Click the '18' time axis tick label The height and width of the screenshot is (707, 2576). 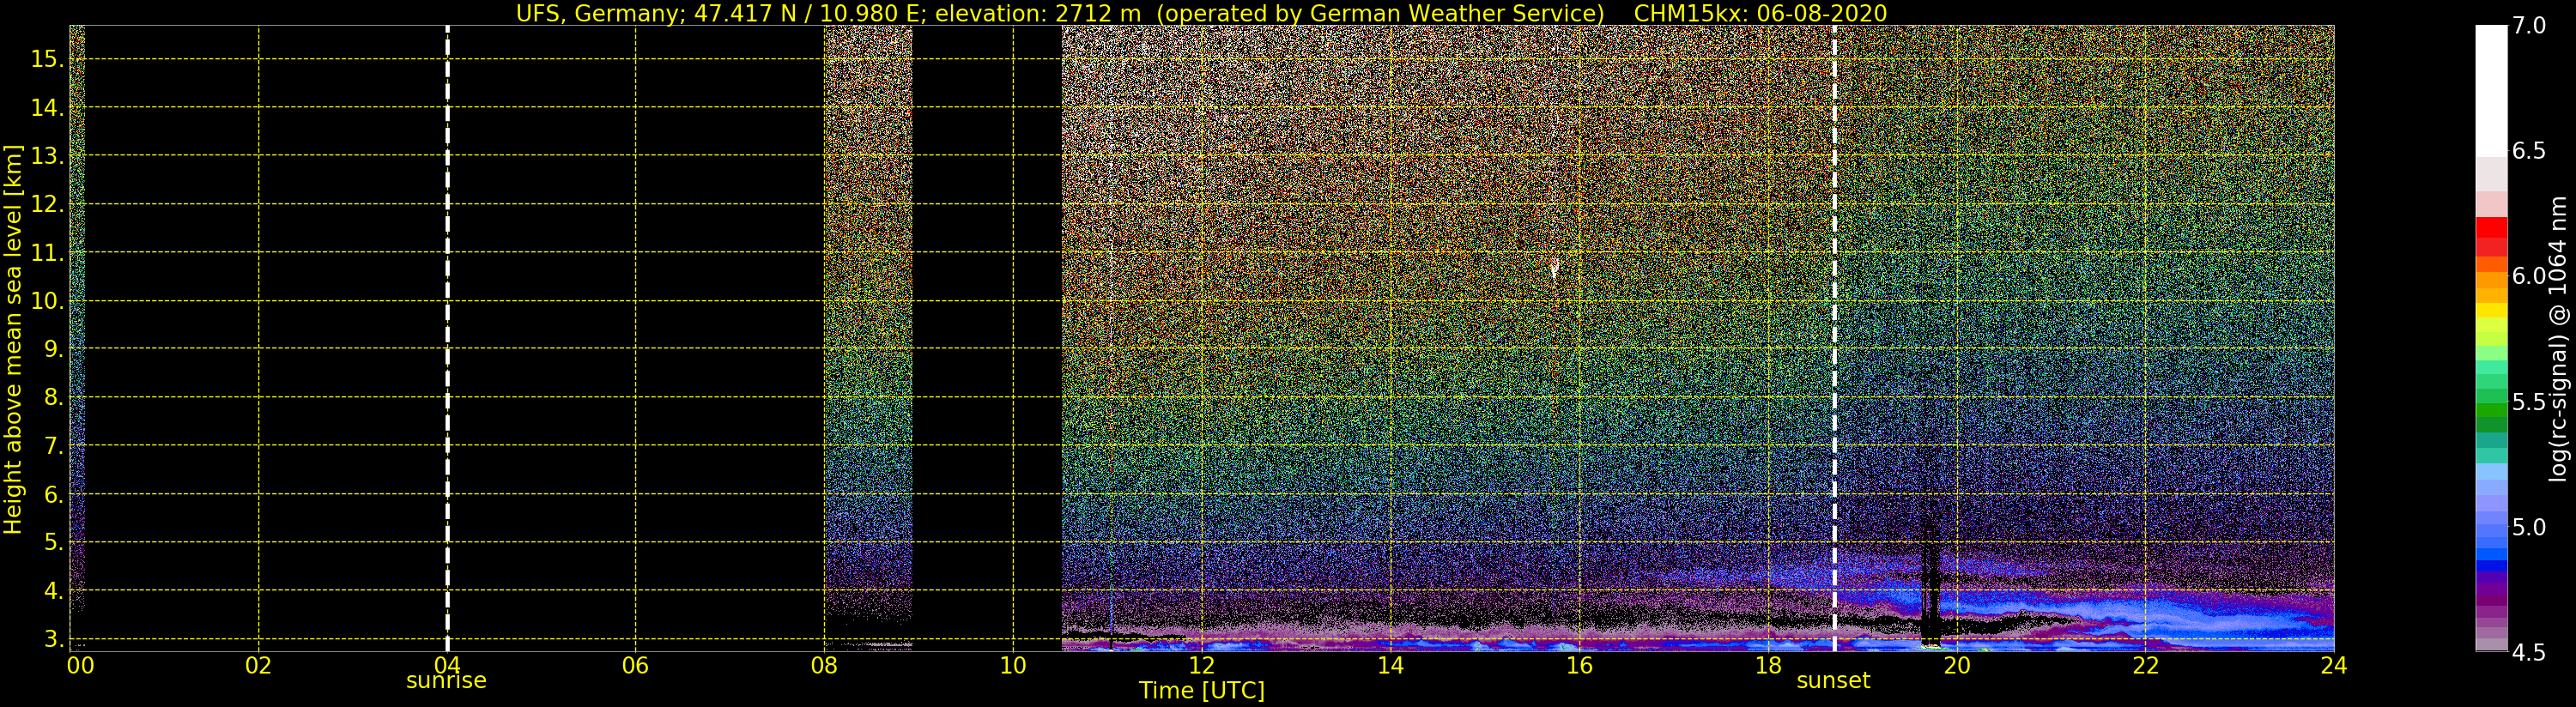click(1768, 665)
